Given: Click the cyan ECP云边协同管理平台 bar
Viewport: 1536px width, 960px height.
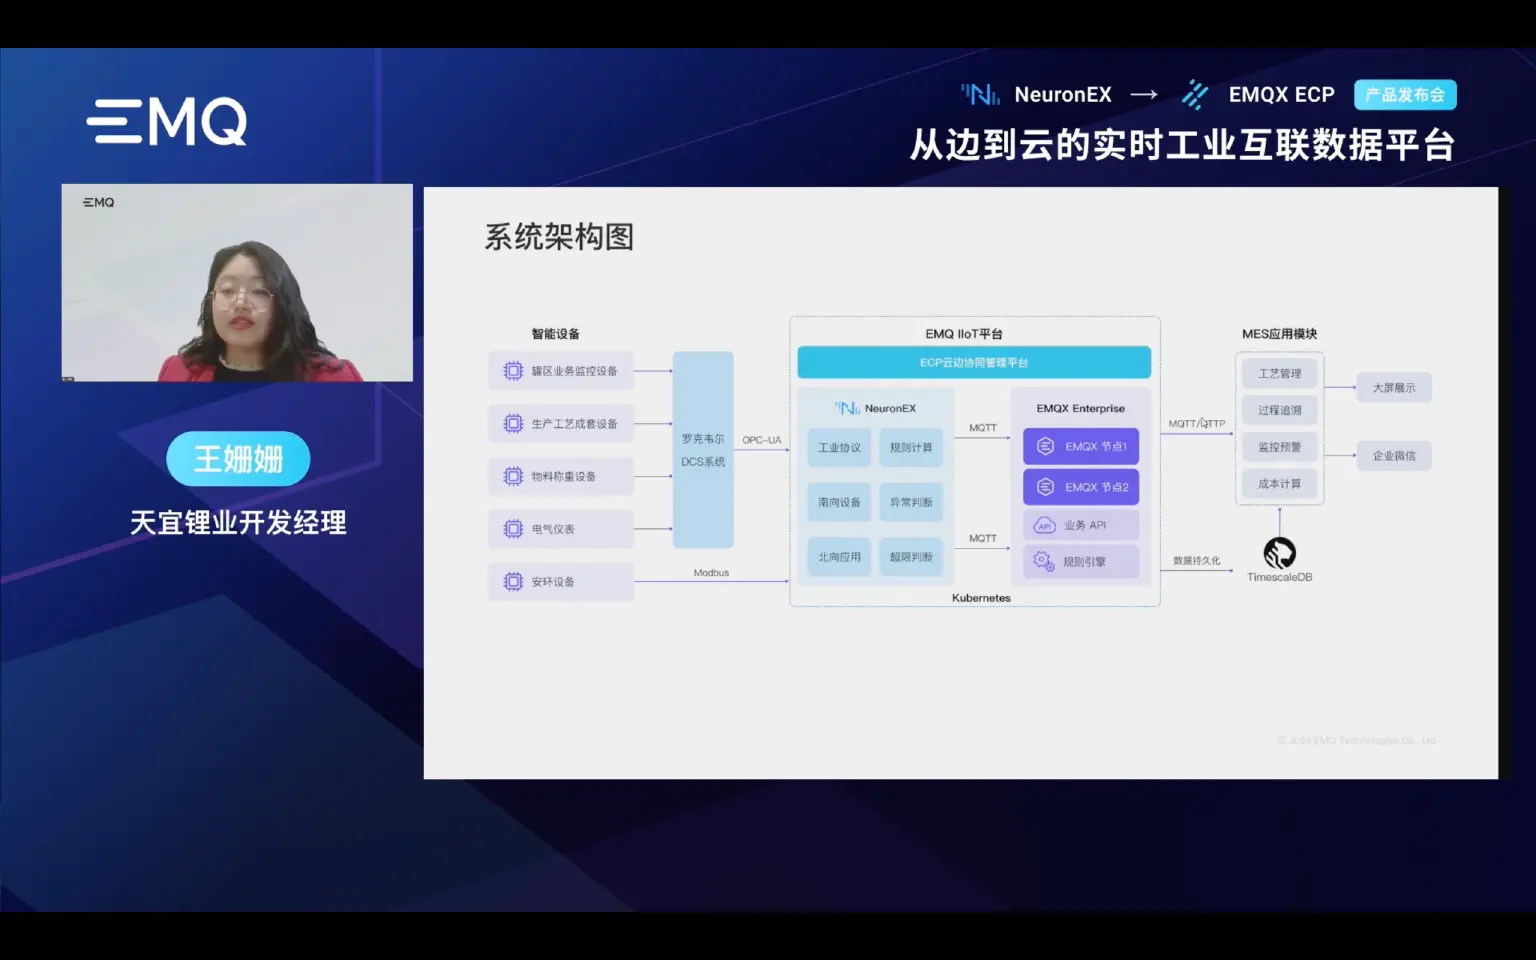Looking at the screenshot, I should point(974,363).
